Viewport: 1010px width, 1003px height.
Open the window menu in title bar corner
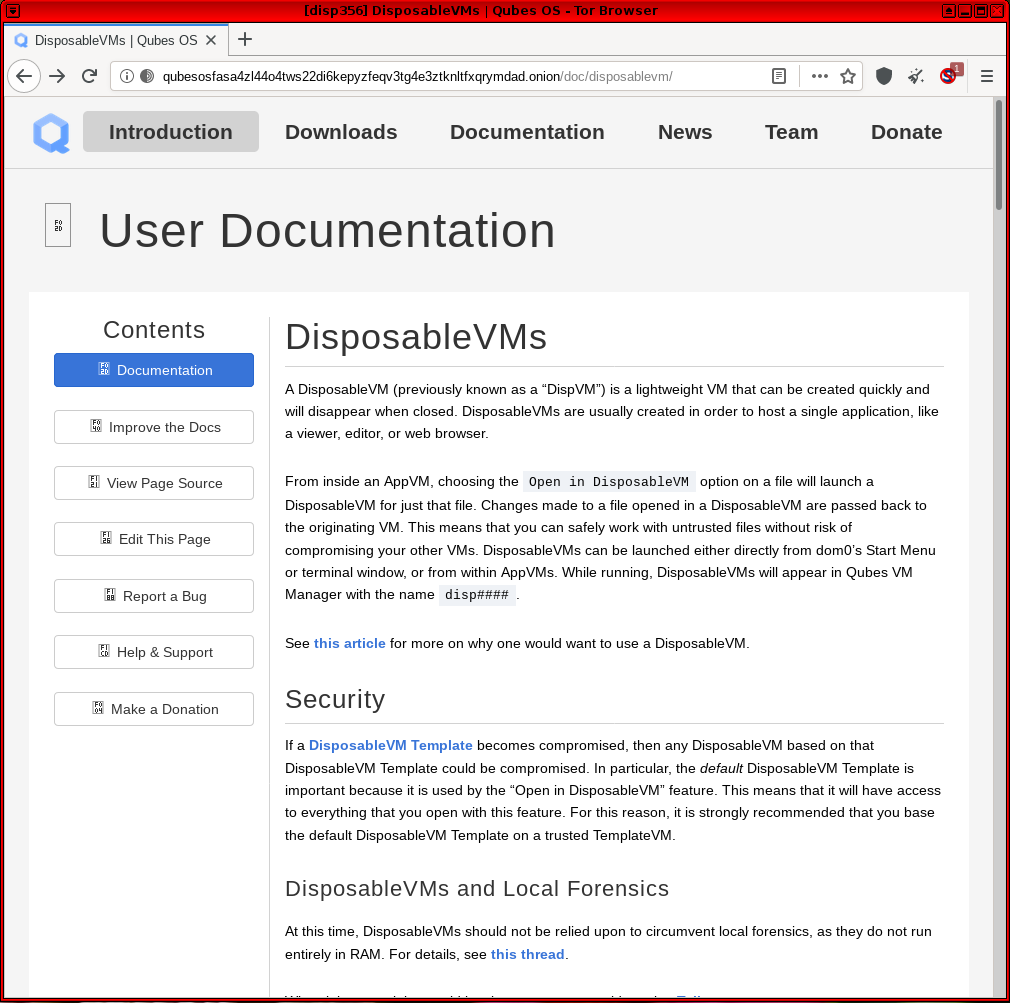point(13,10)
